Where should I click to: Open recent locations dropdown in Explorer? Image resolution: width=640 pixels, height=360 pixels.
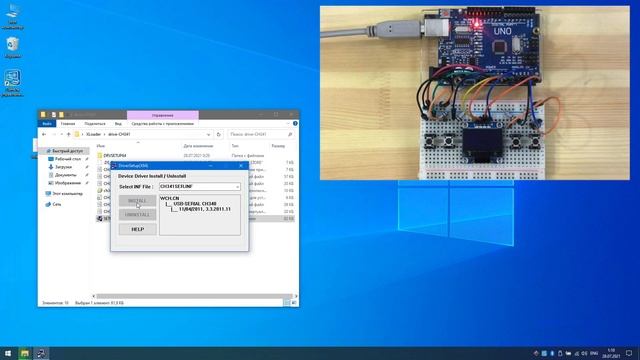[62, 134]
